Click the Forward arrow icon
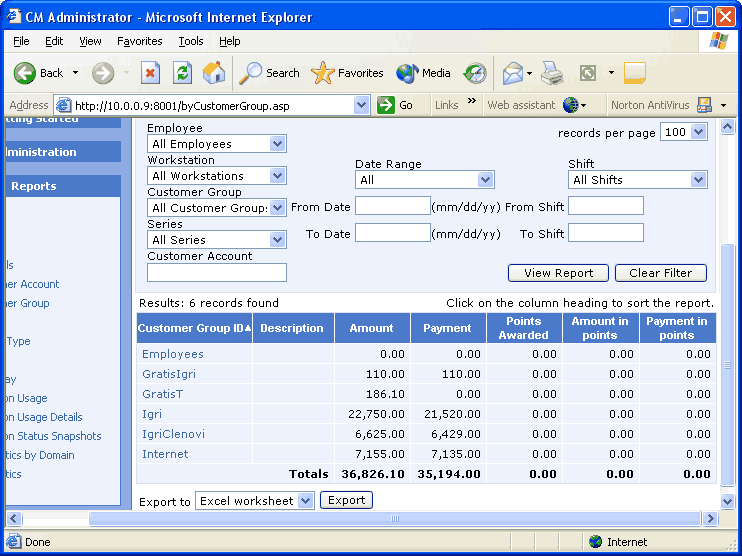The image size is (742, 556). tap(103, 73)
